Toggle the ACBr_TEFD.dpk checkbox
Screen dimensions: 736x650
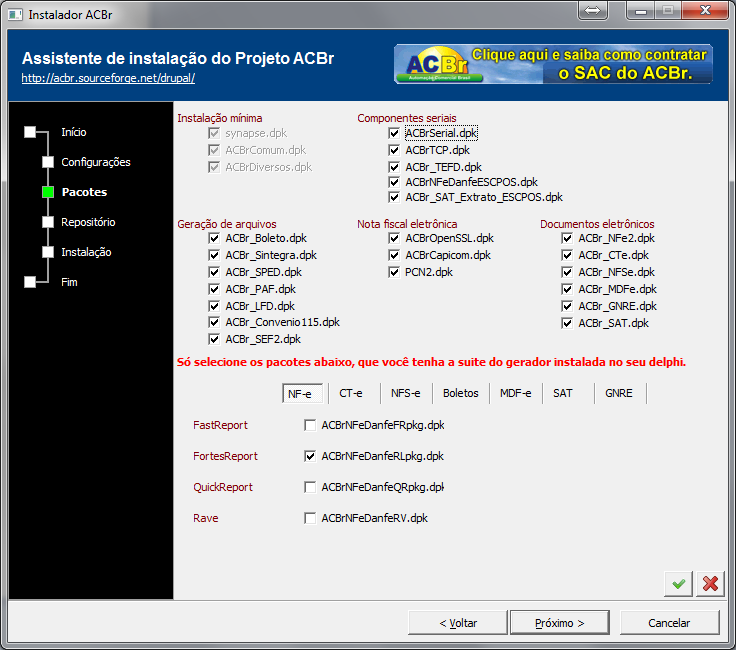pos(394,167)
